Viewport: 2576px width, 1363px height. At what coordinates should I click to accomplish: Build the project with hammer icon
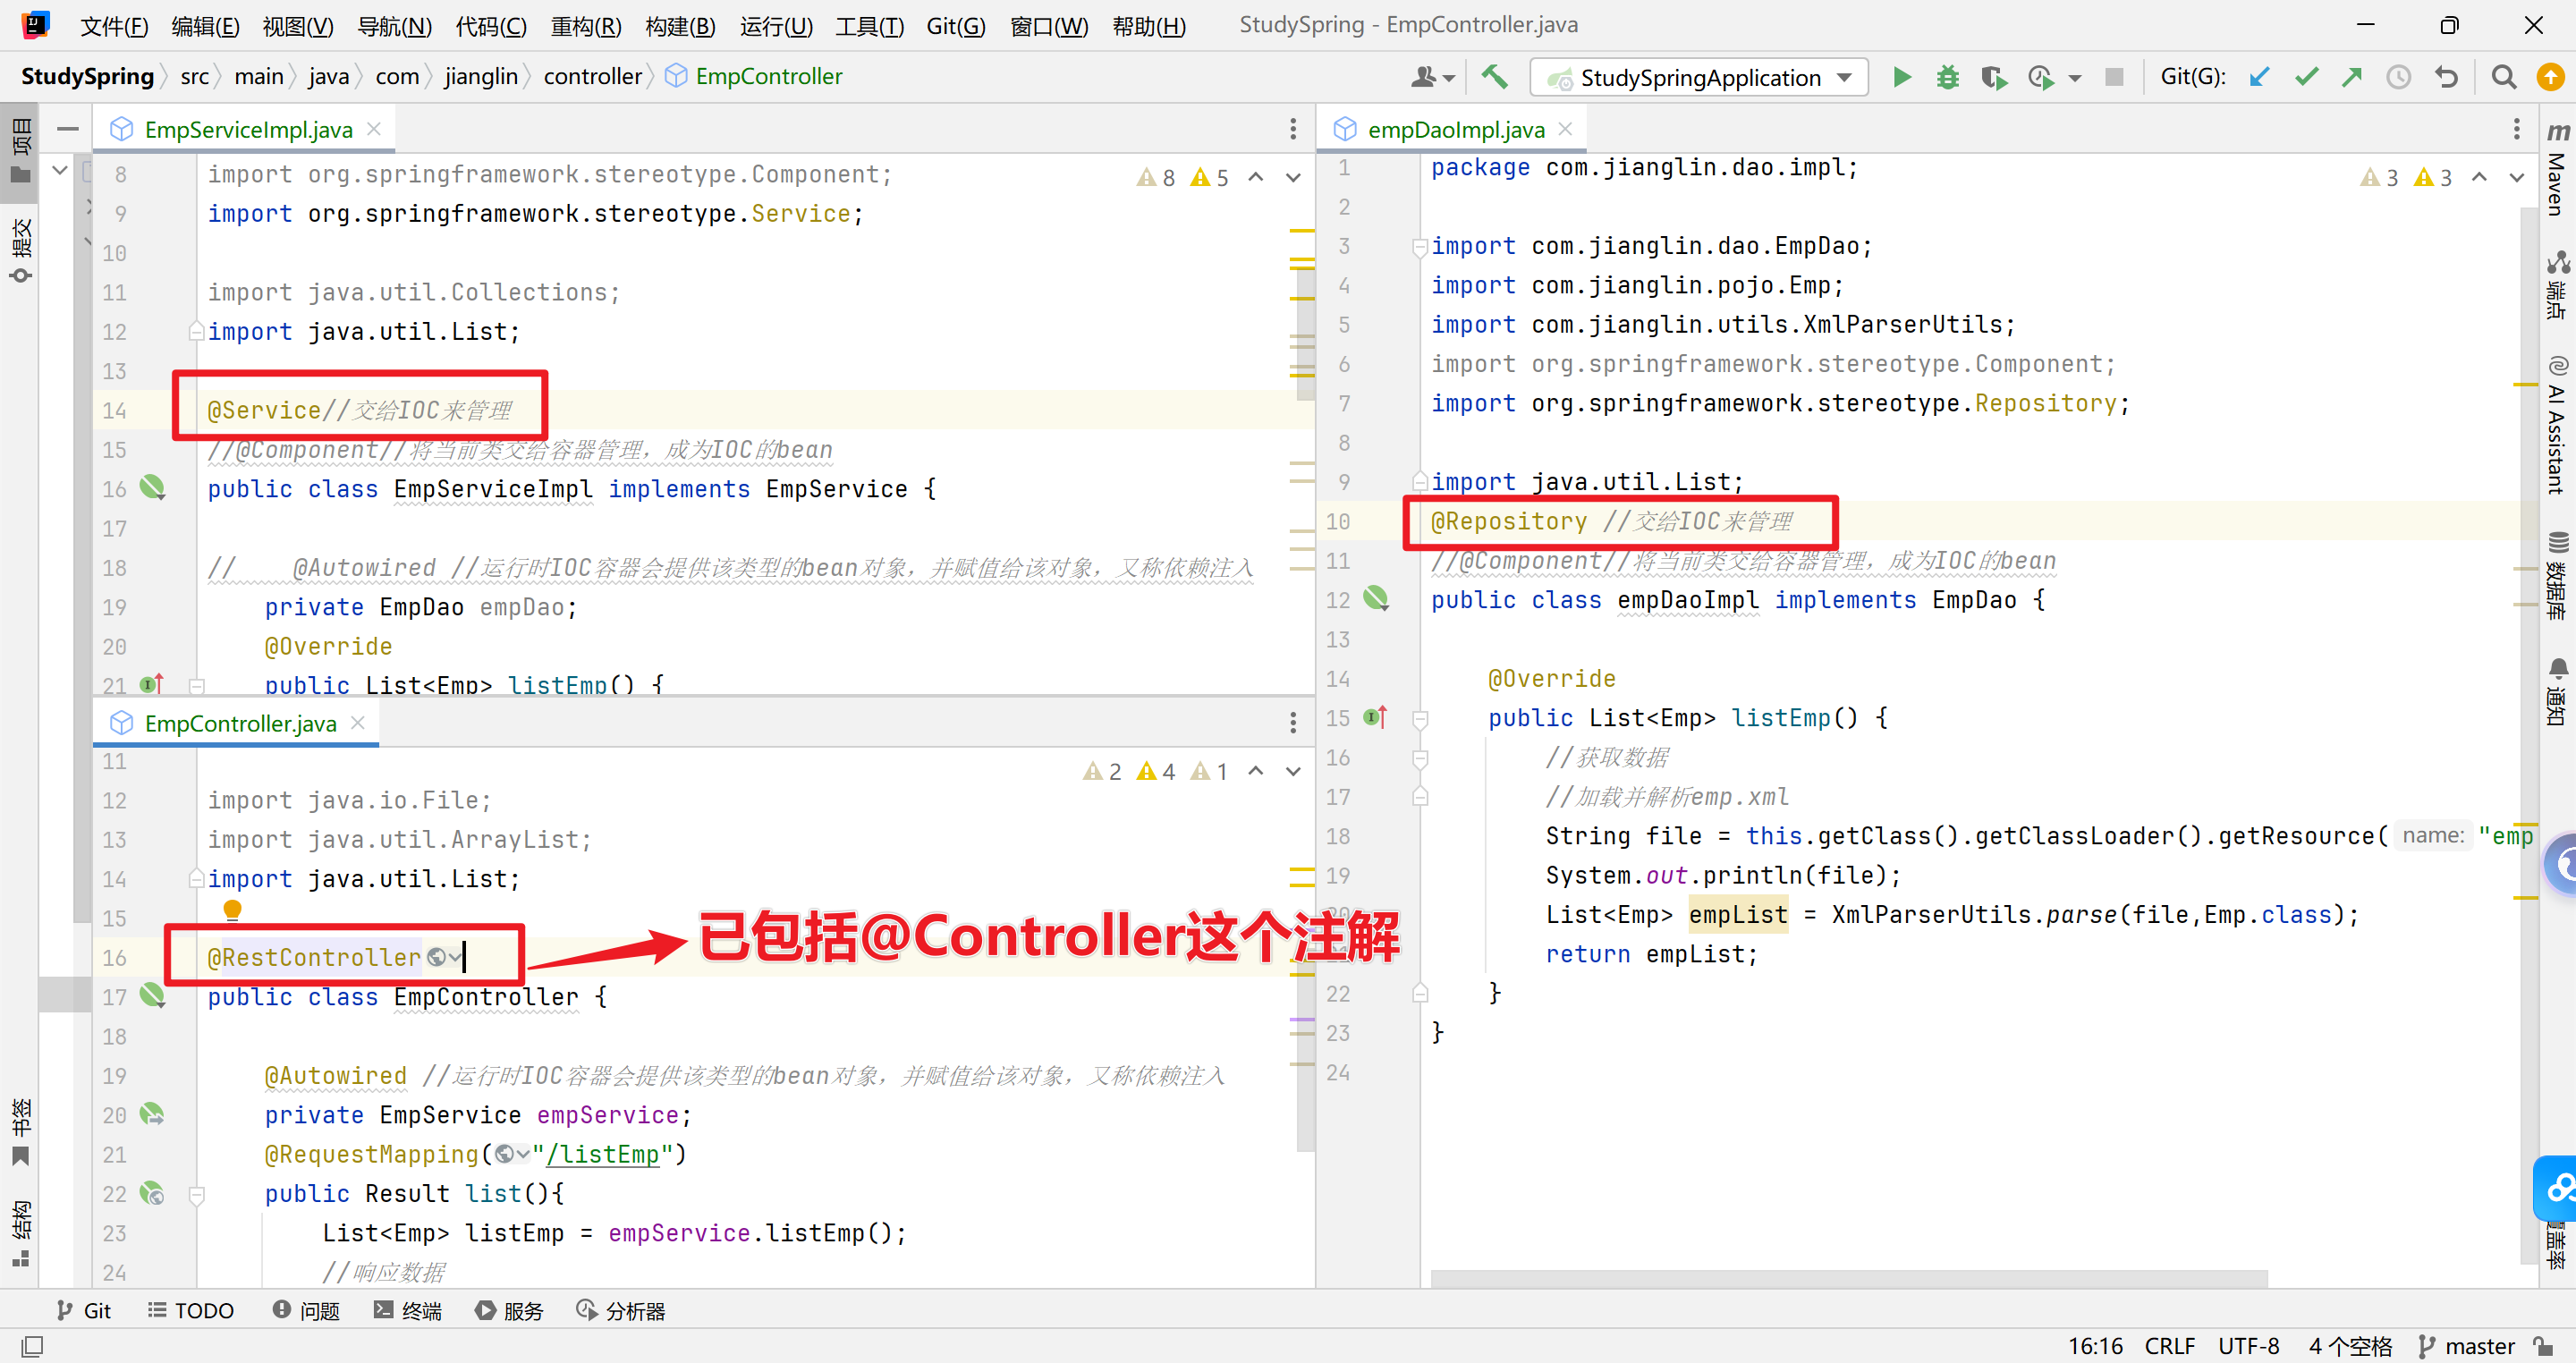[x=1494, y=77]
